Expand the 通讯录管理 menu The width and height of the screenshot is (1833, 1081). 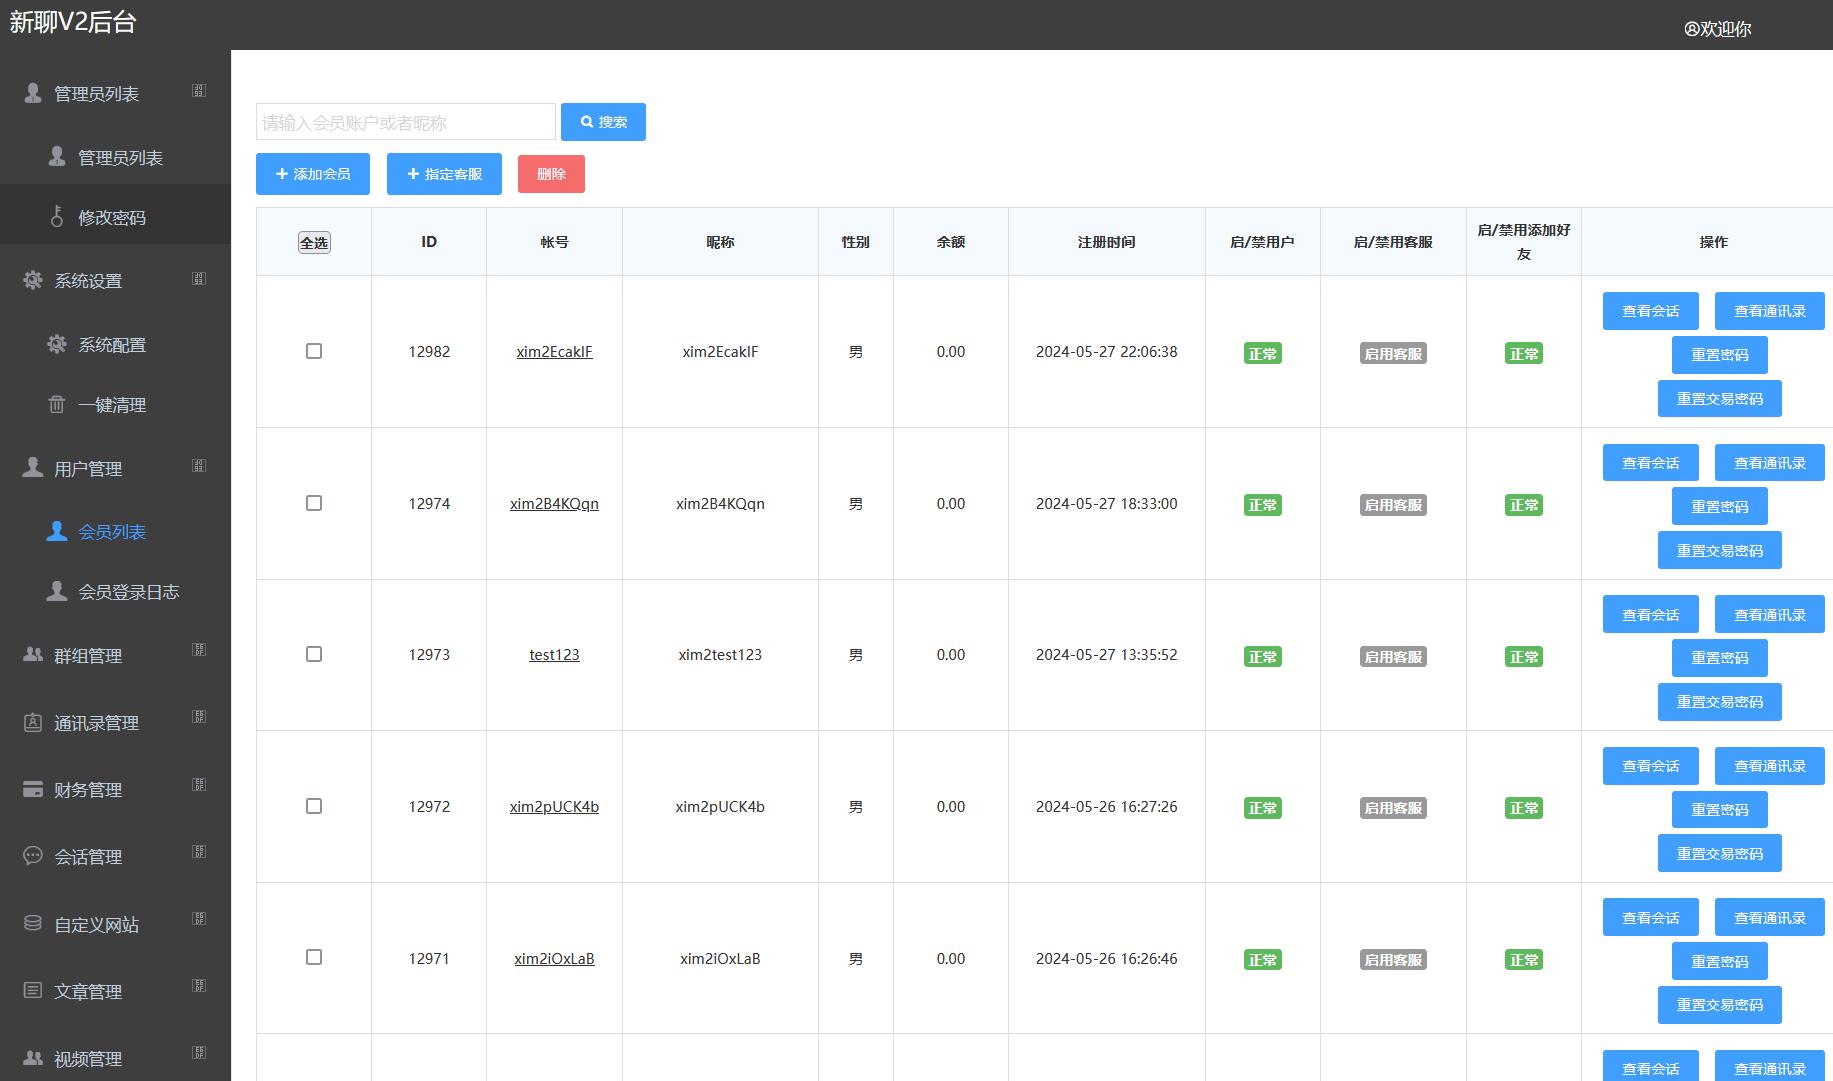(199, 717)
